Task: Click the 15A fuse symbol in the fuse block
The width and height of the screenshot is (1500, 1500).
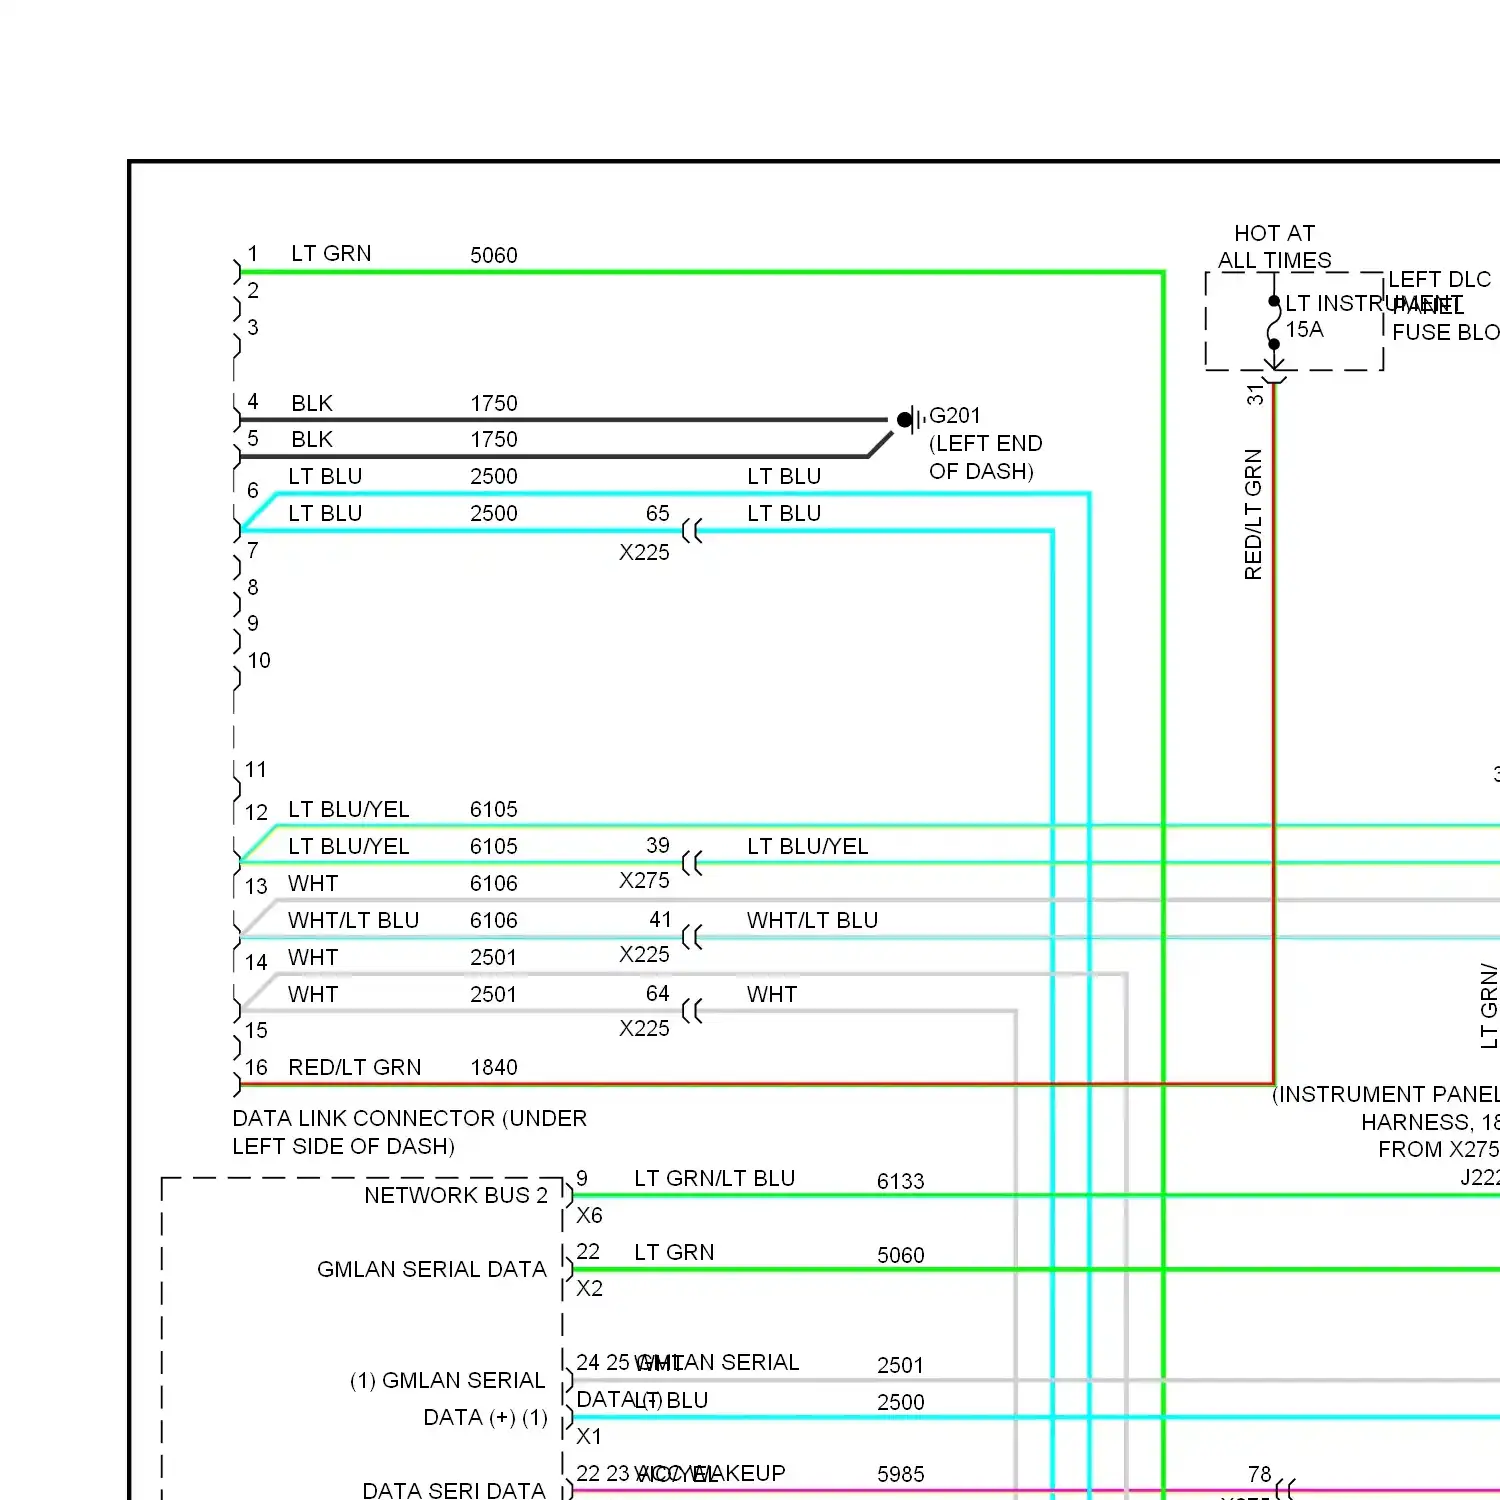Action: (1274, 322)
